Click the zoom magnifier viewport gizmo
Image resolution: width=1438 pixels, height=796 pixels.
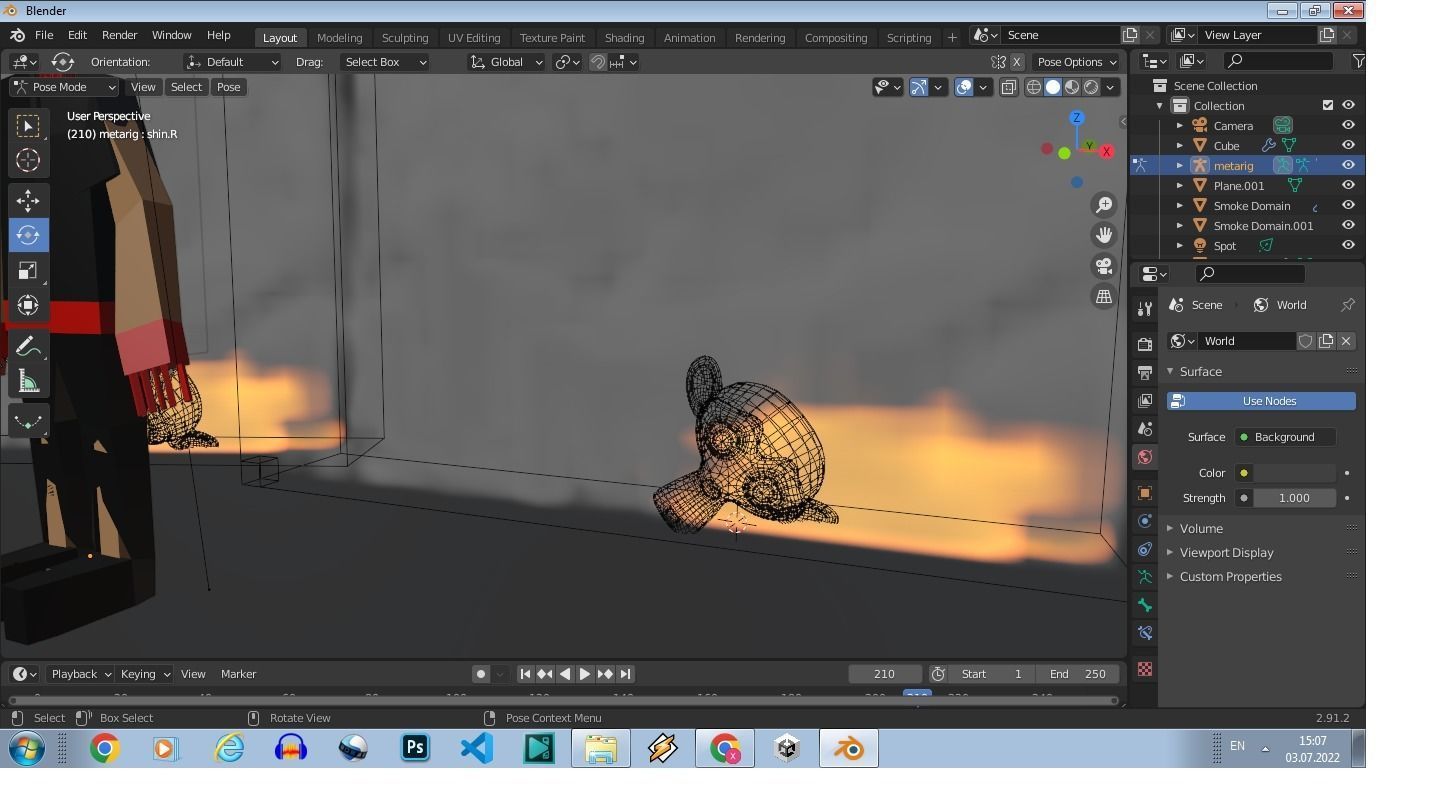(x=1104, y=205)
